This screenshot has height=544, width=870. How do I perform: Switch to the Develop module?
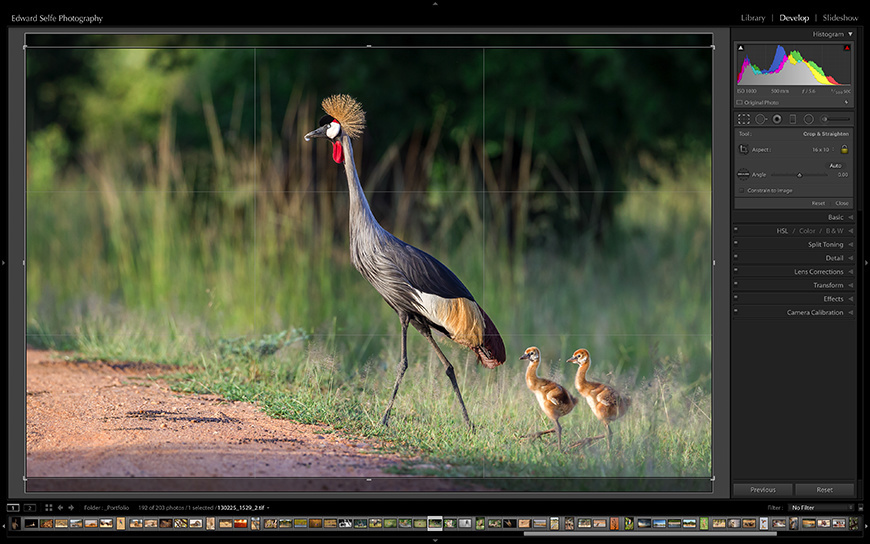click(794, 18)
